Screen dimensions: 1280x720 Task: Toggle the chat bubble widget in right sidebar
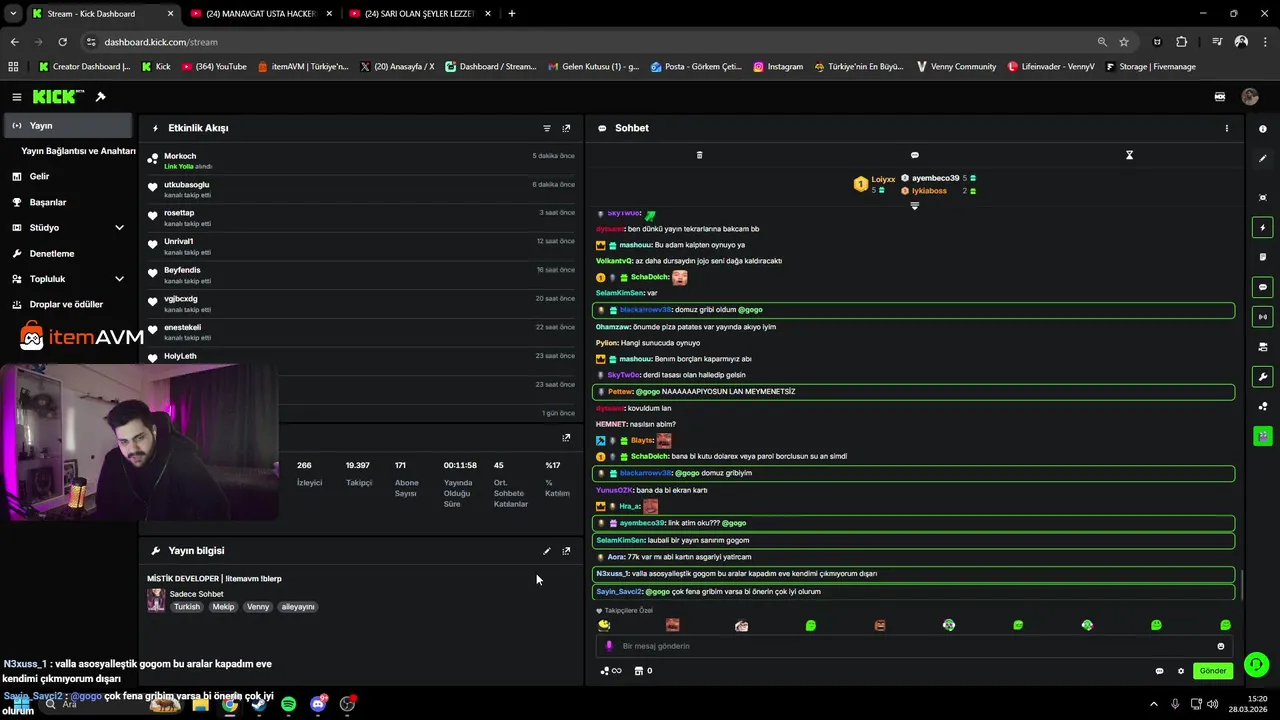point(1263,287)
